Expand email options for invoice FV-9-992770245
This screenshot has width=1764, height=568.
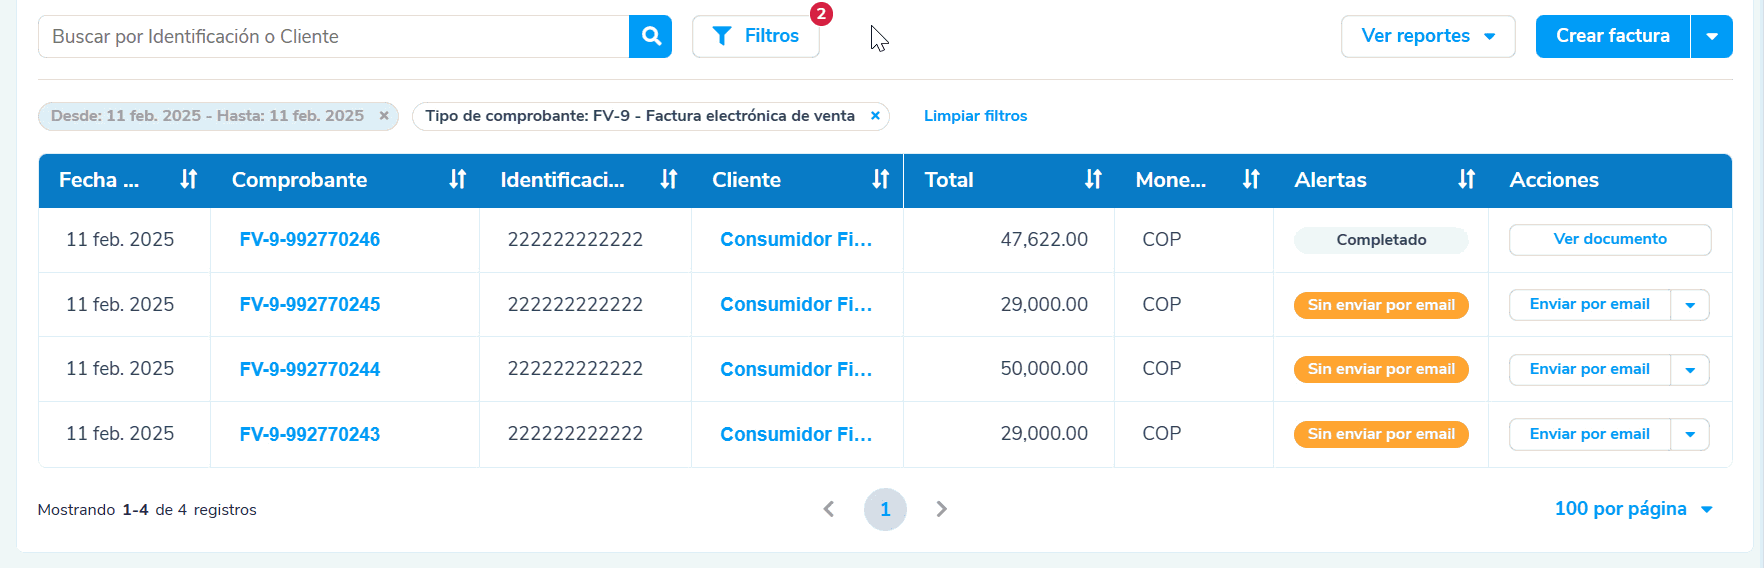[1690, 305]
